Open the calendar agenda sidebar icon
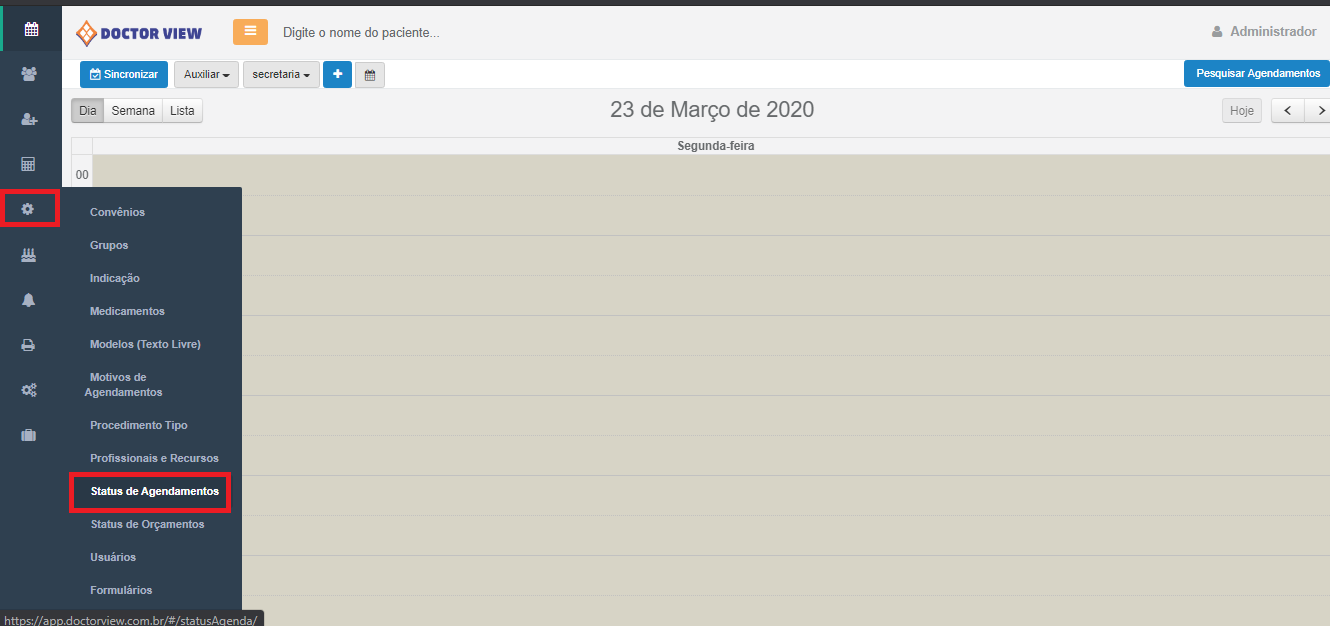The width and height of the screenshot is (1330, 626). point(31,29)
